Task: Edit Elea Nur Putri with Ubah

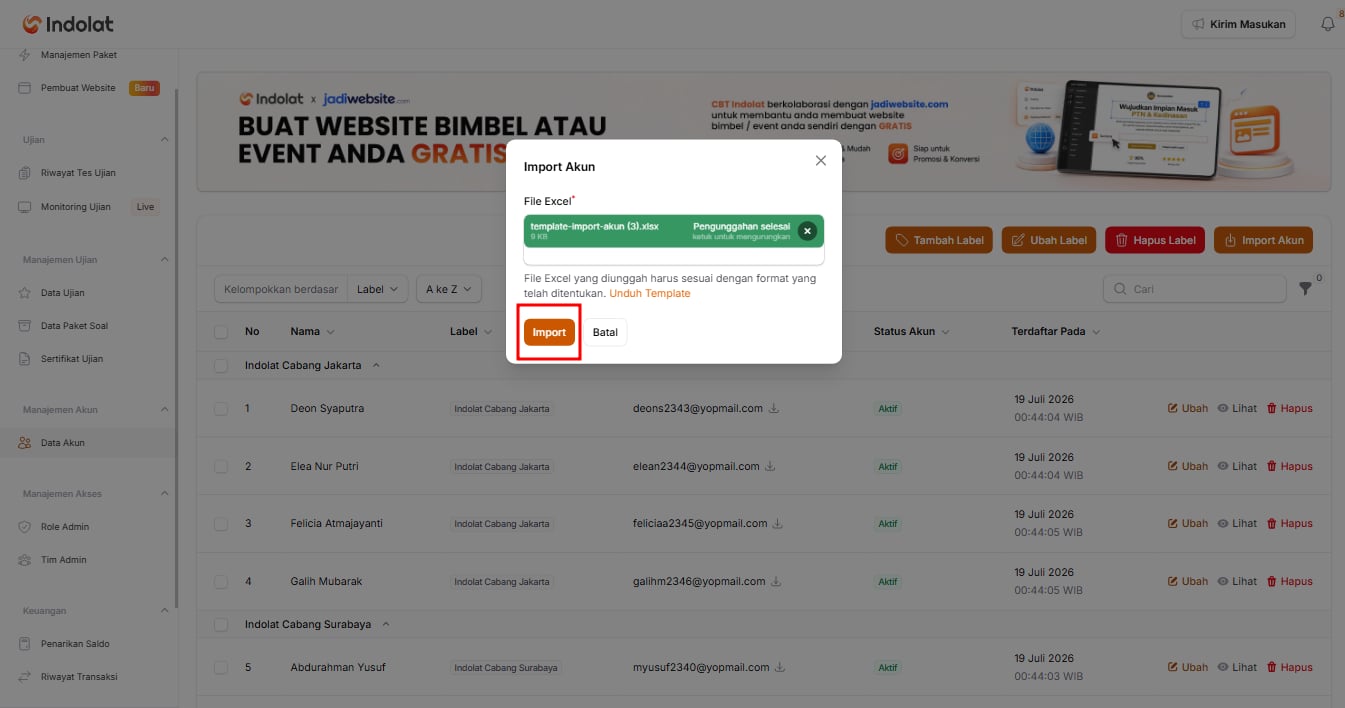Action: [x=1188, y=466]
